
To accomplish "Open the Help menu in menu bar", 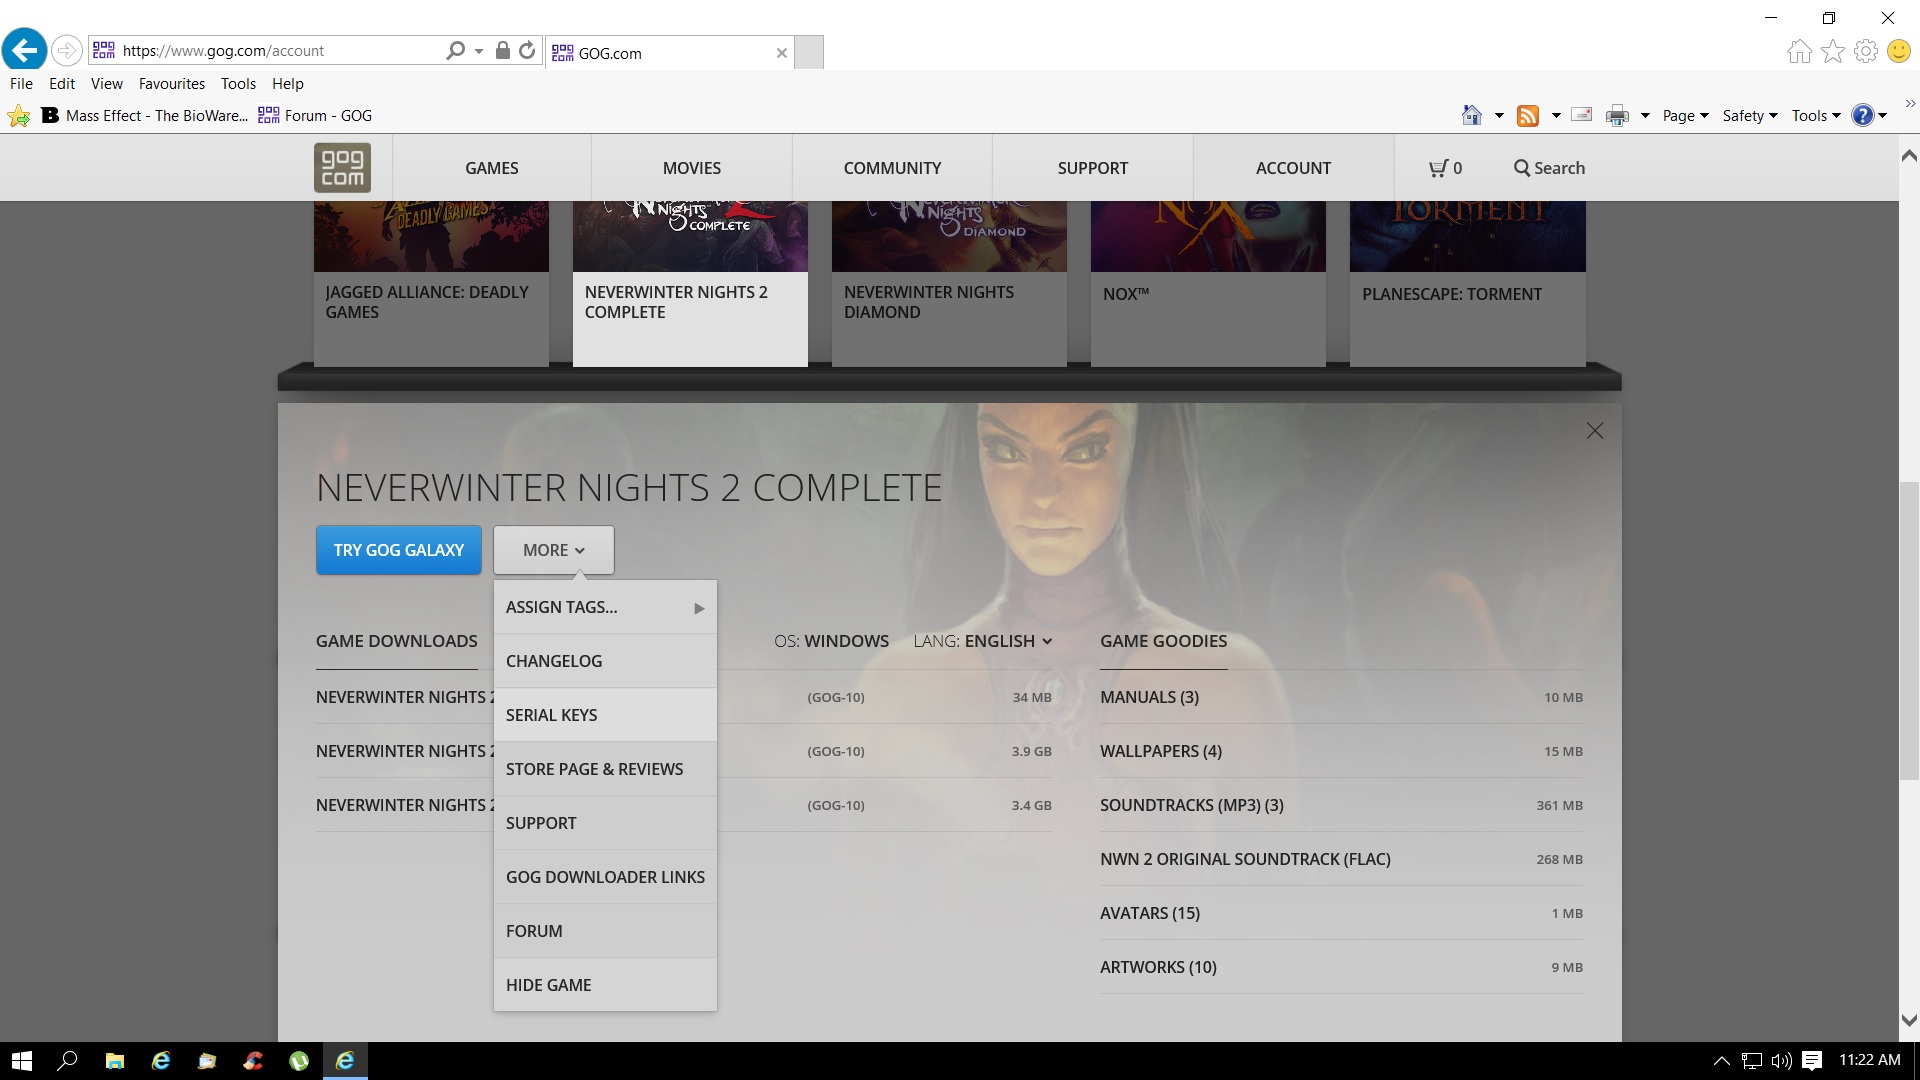I will point(288,84).
